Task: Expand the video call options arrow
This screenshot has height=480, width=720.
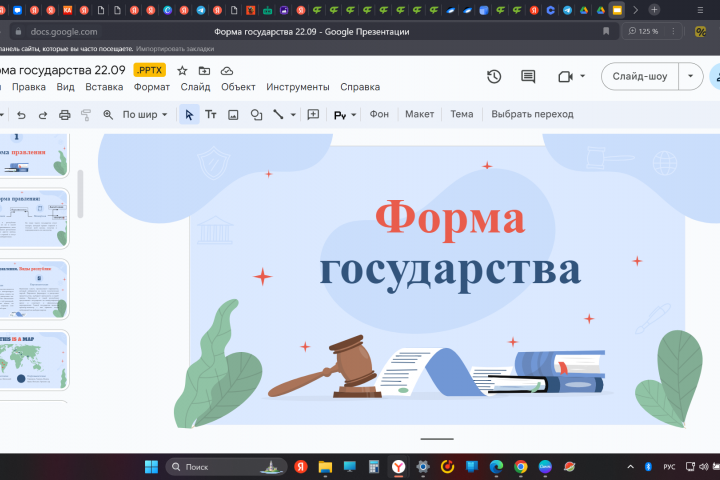Action: coord(582,76)
